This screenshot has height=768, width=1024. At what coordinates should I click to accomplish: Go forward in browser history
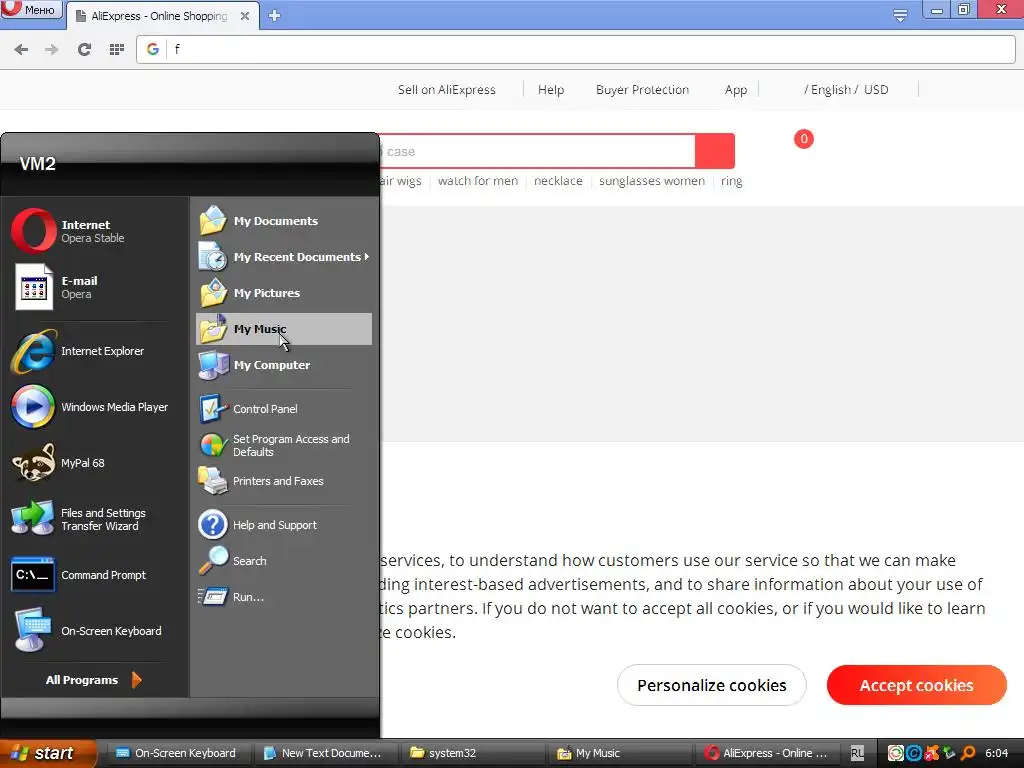click(x=52, y=49)
